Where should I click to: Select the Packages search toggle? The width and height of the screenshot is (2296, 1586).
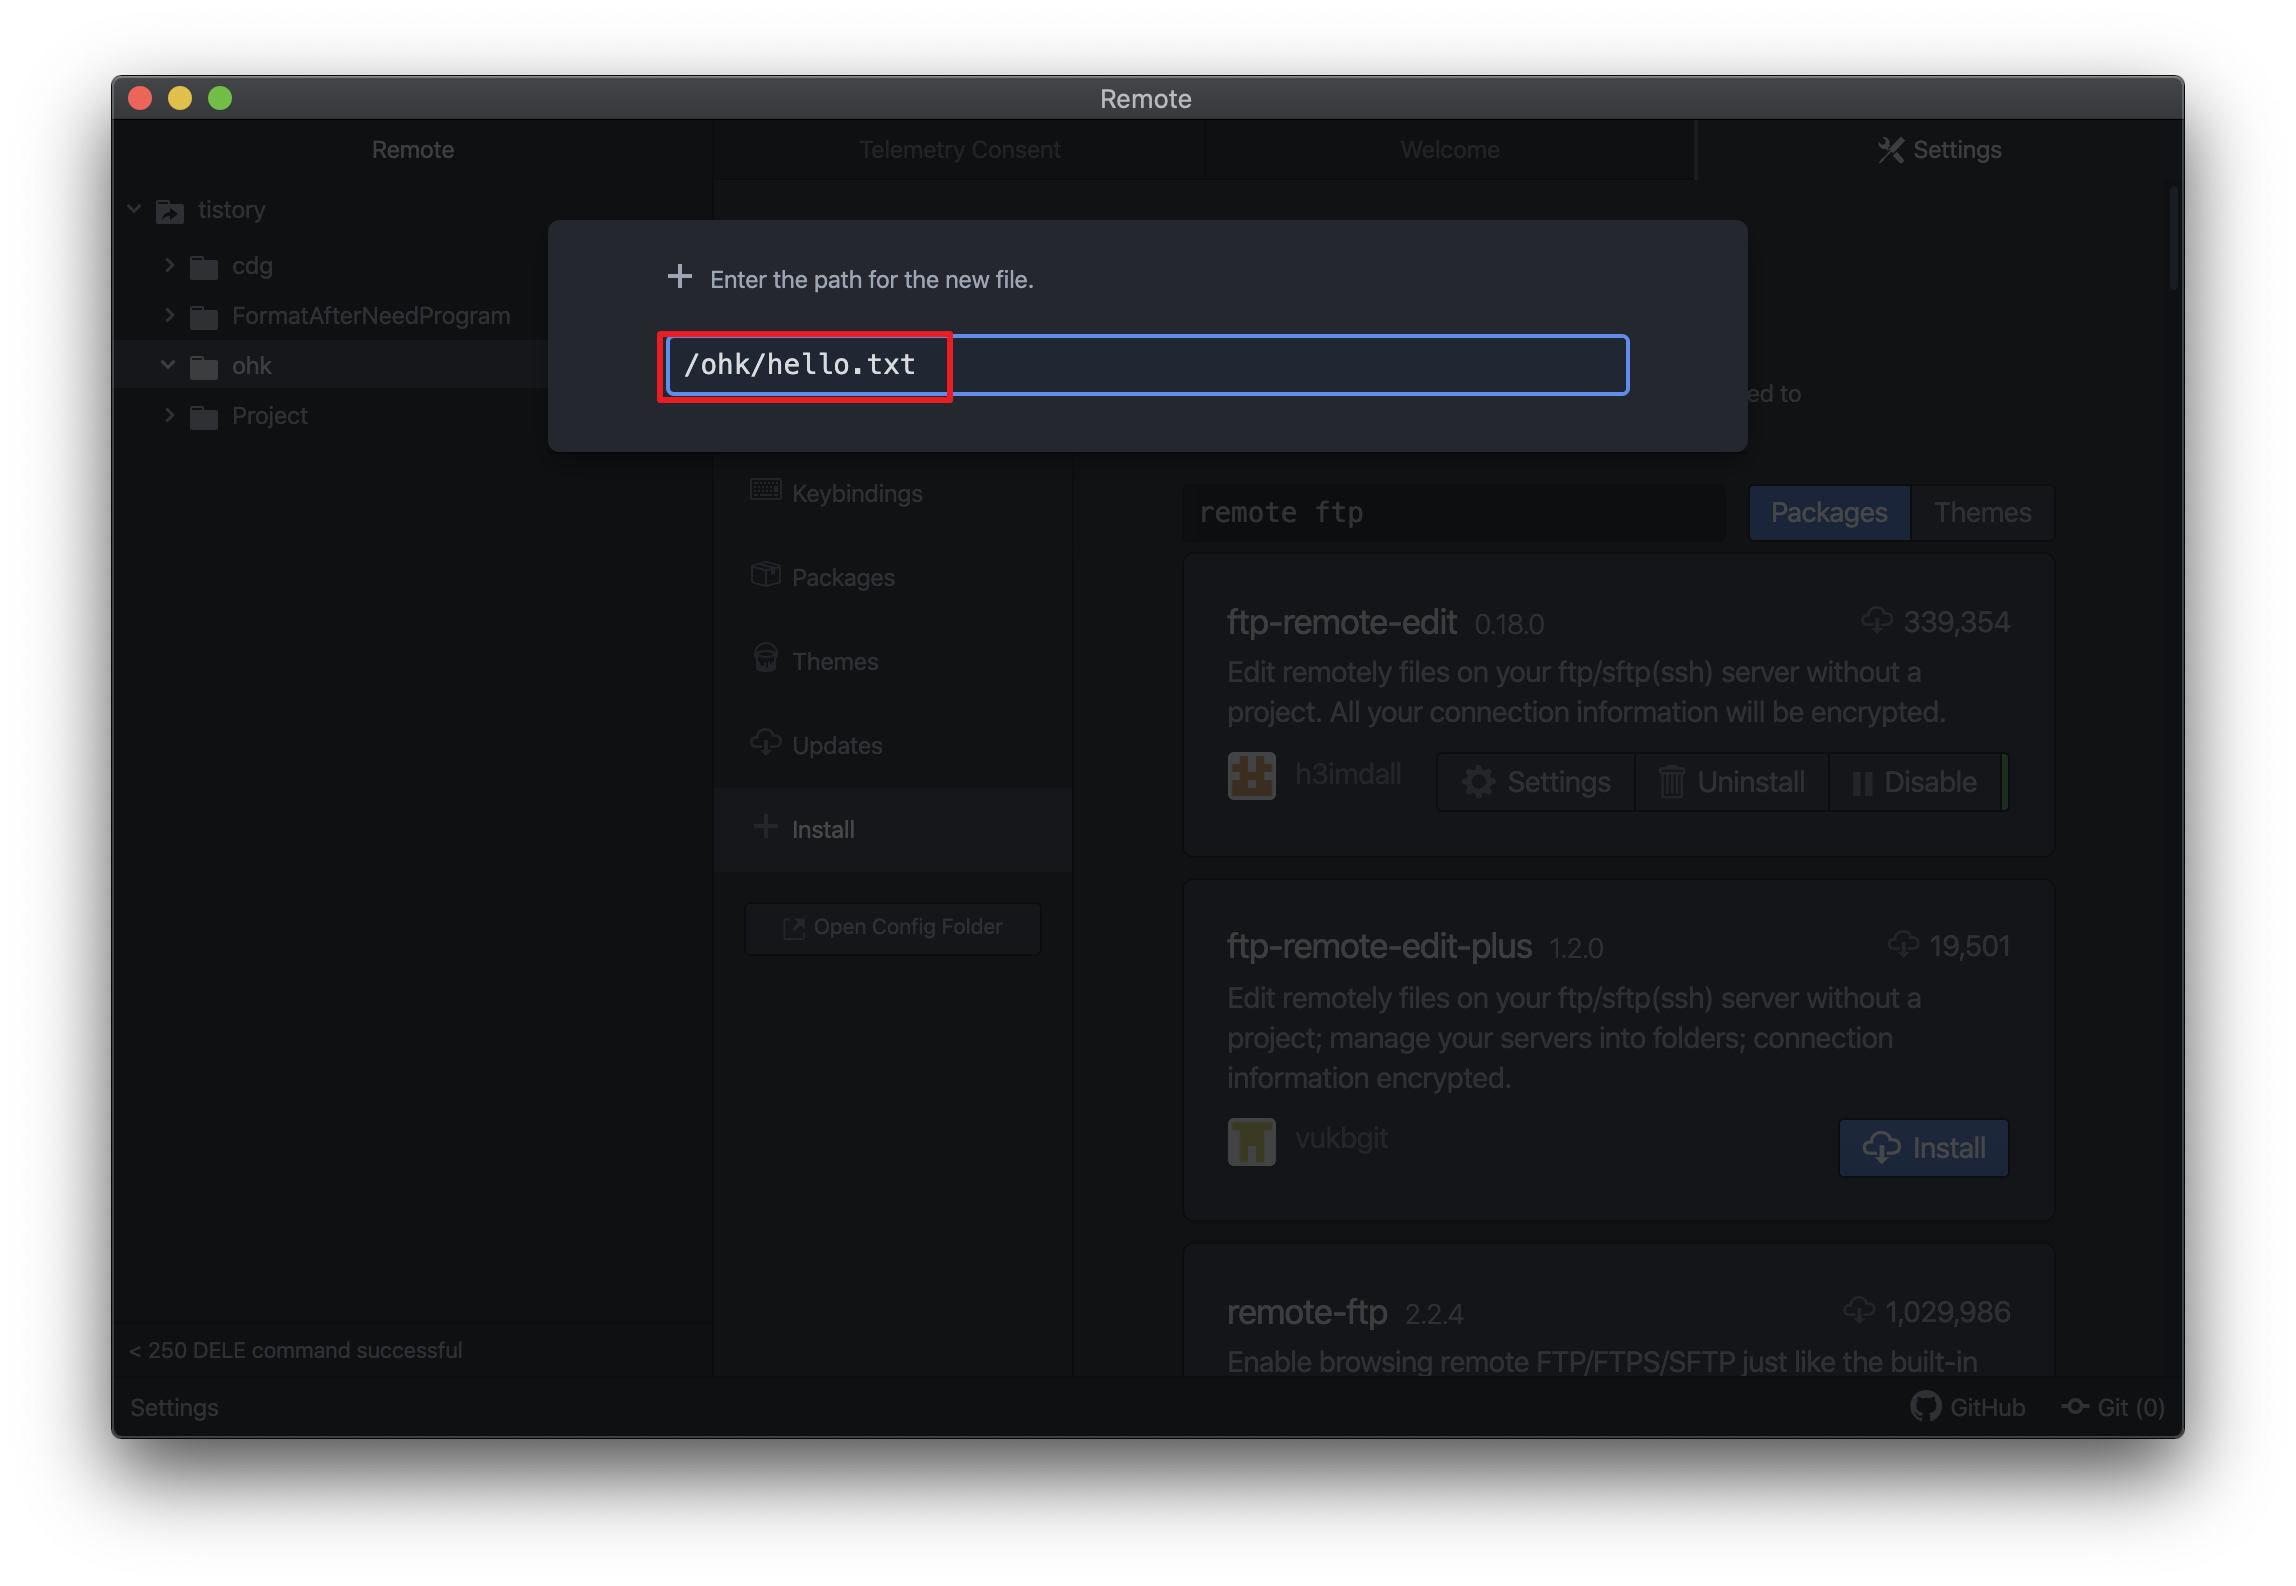[1828, 513]
